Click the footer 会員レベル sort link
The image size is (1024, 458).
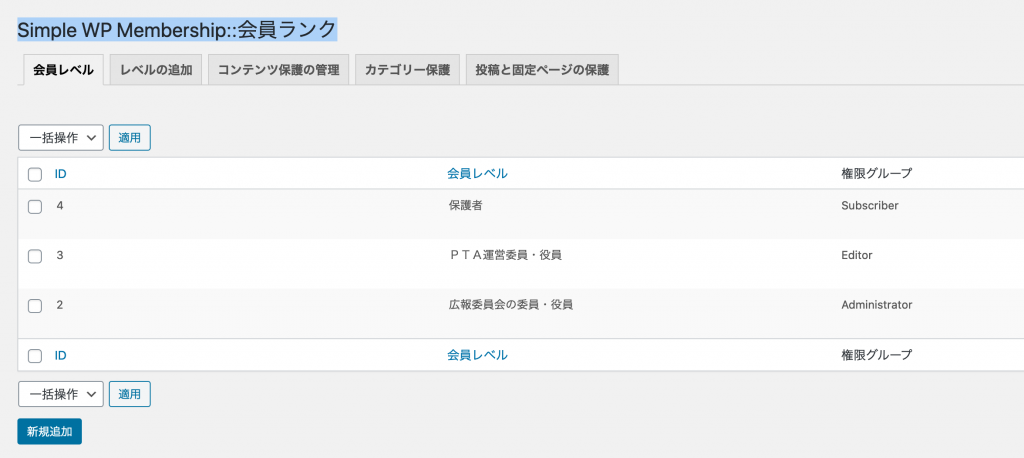coord(477,355)
